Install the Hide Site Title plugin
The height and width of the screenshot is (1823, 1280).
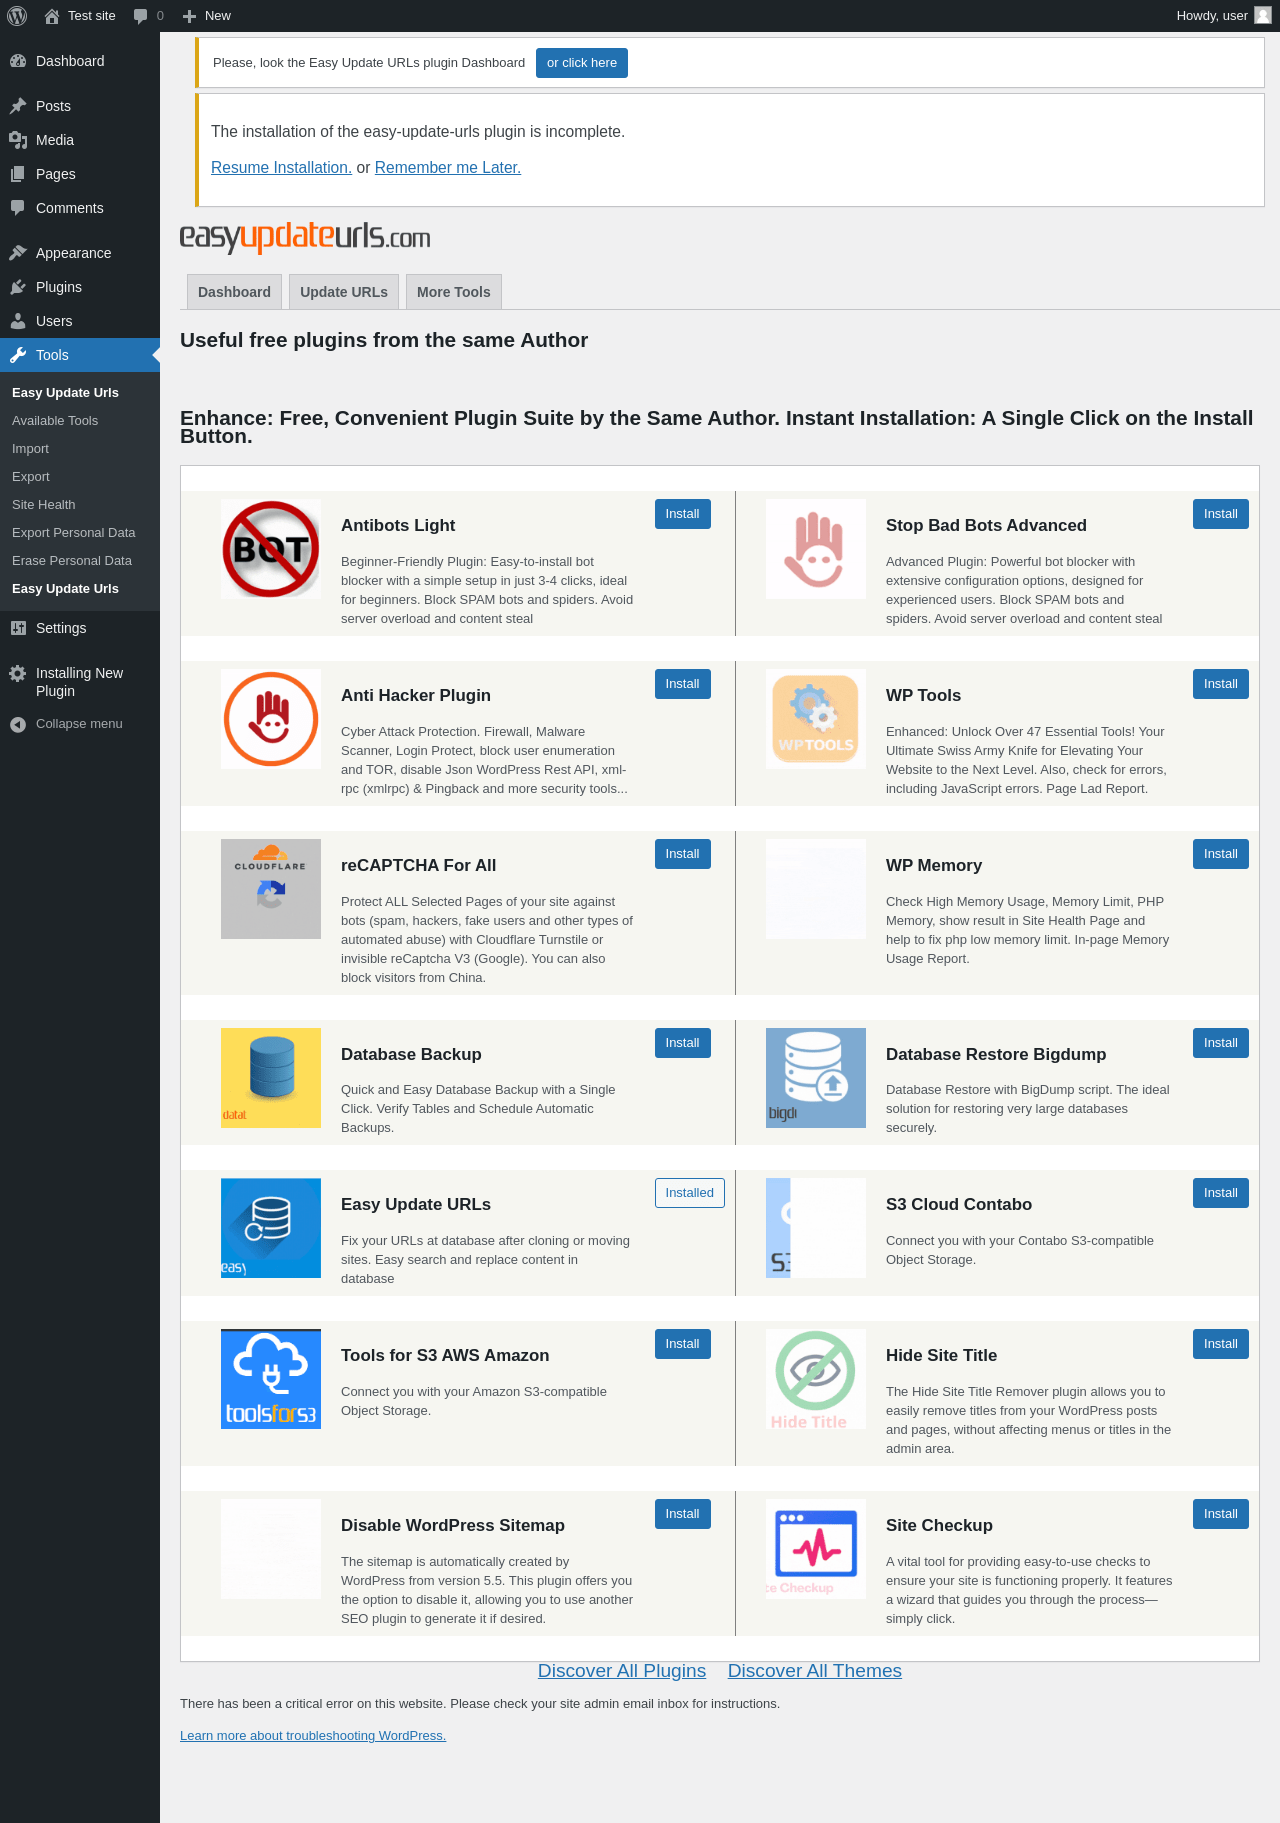pyautogui.click(x=1221, y=1344)
